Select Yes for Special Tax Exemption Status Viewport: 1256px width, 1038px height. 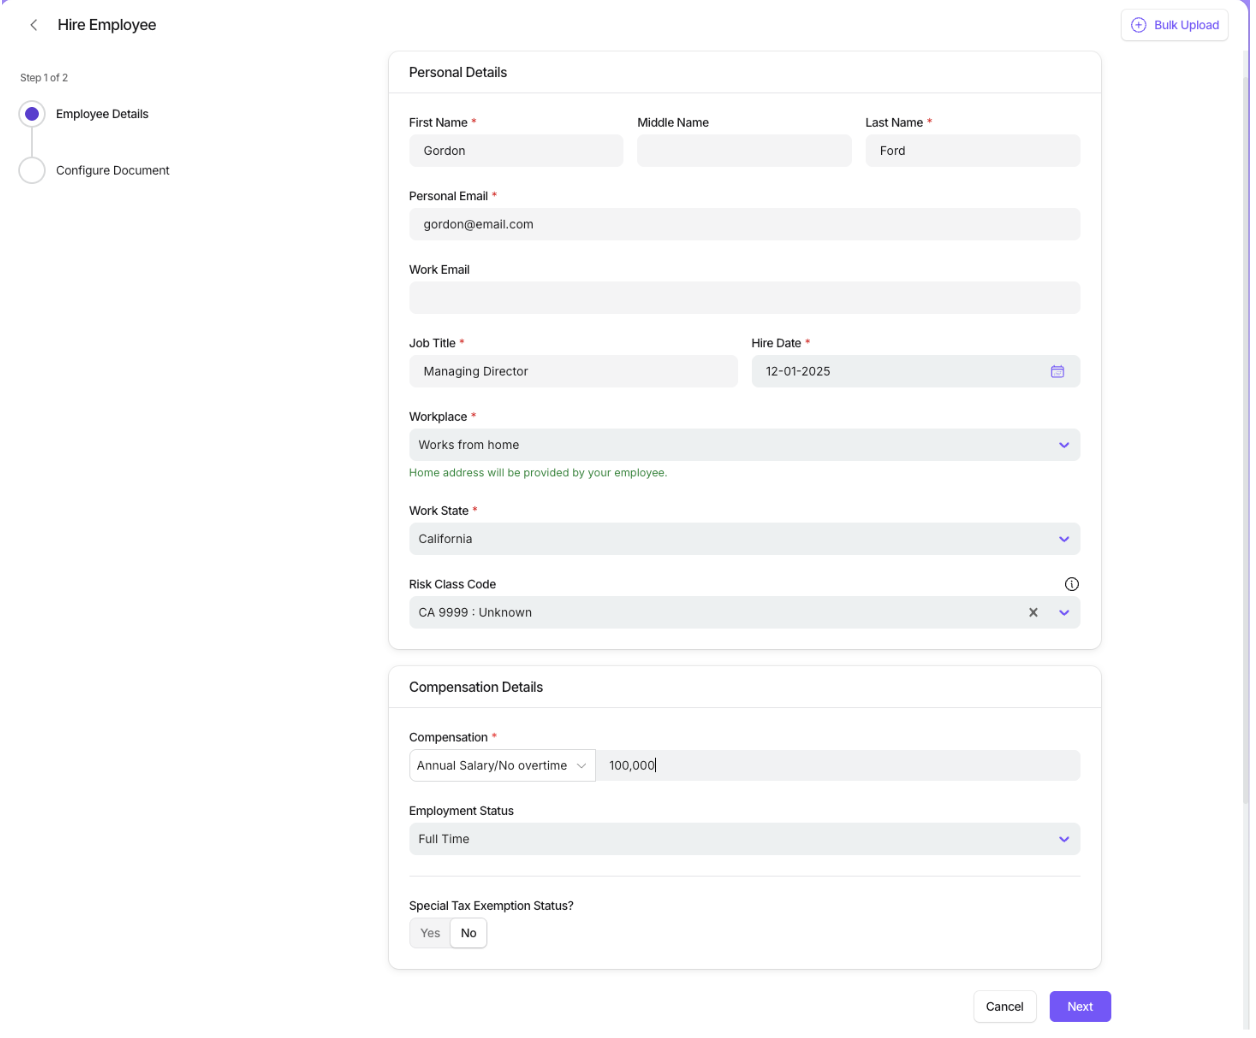point(430,933)
